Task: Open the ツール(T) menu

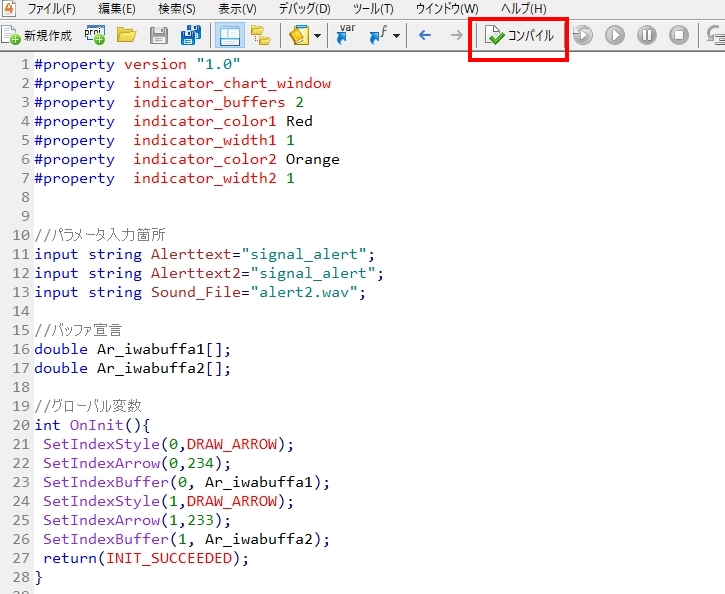Action: point(373,9)
